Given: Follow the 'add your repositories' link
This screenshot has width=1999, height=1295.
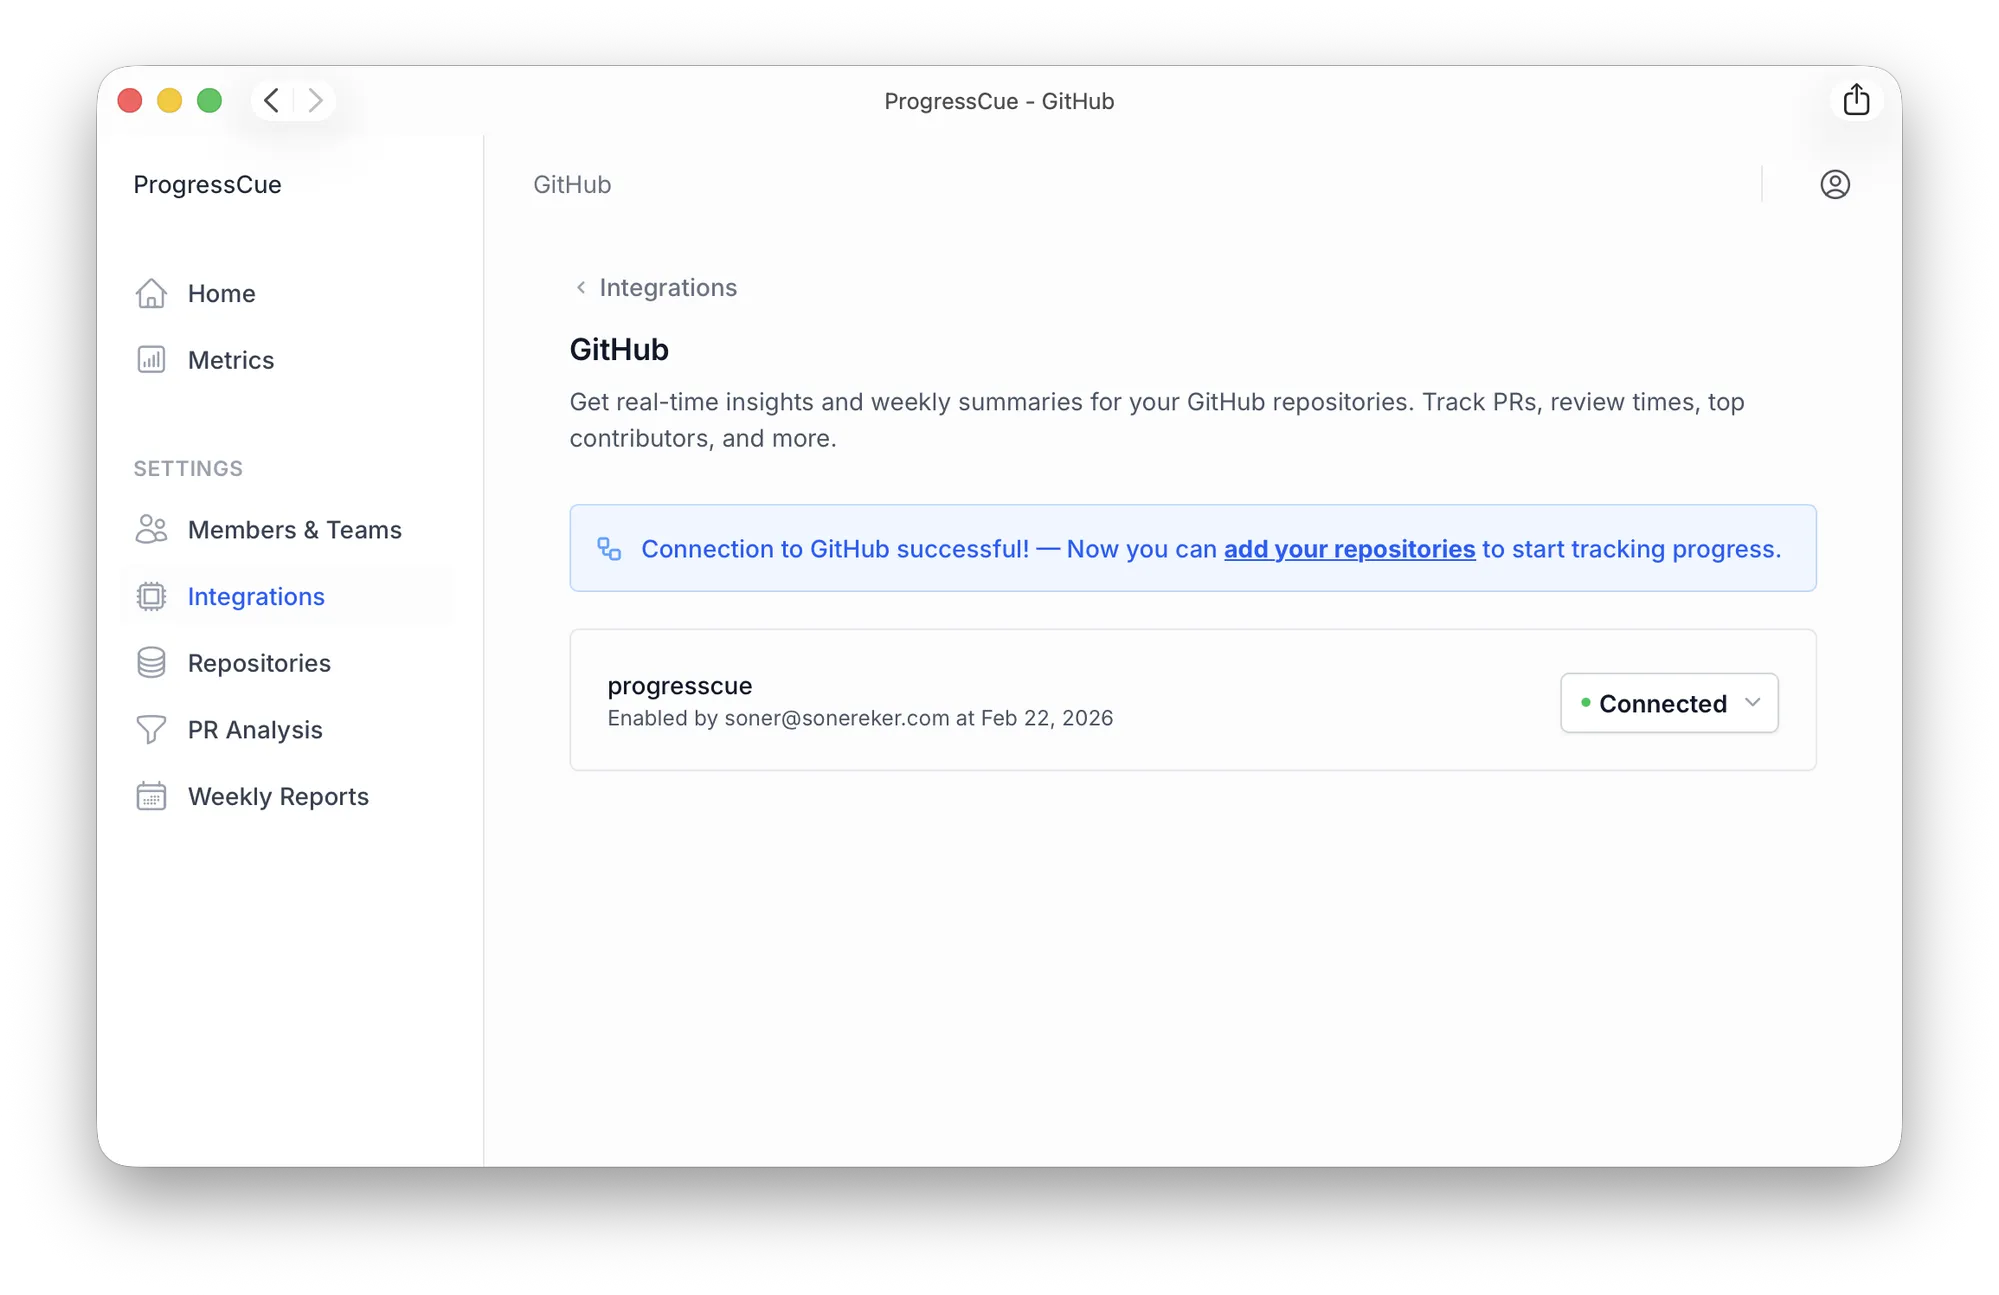Looking at the screenshot, I should pos(1349,549).
